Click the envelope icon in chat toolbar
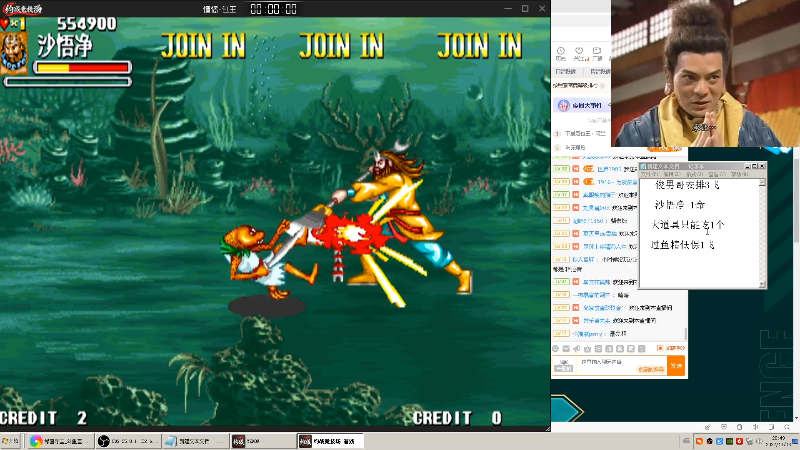This screenshot has width=800, height=450. [566, 348]
